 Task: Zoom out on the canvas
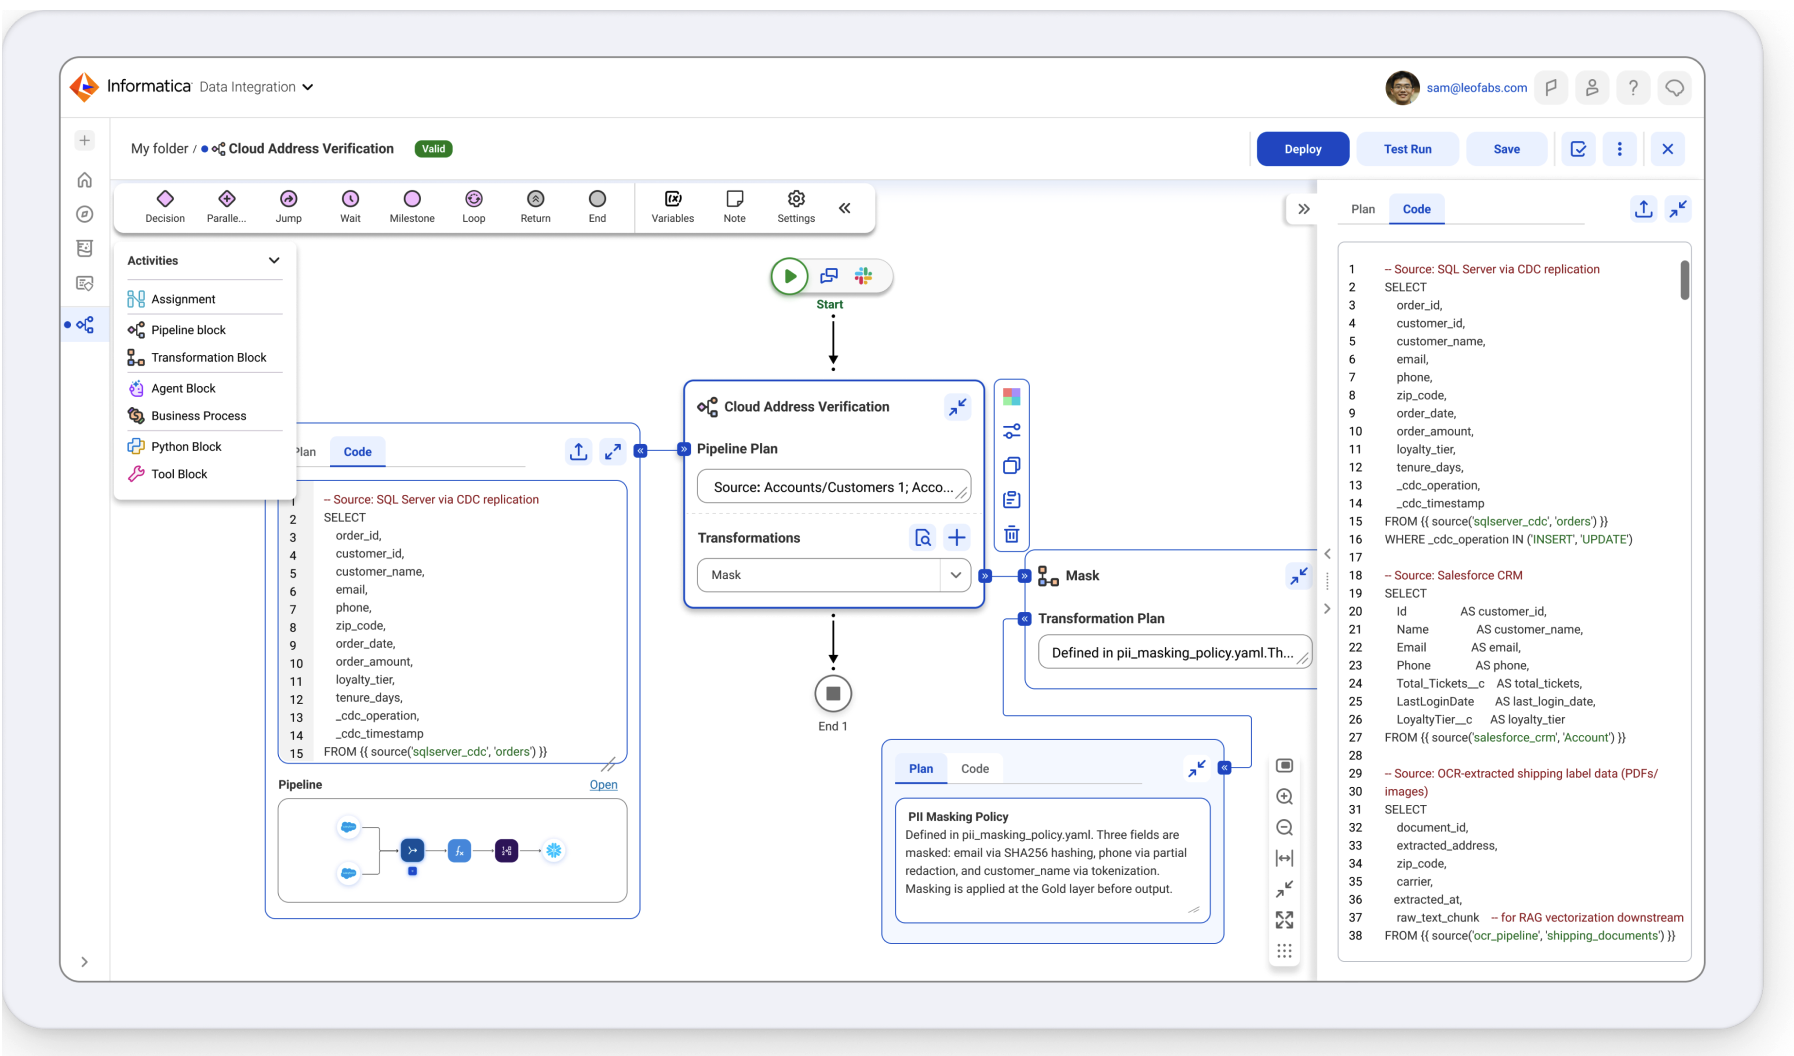pyautogui.click(x=1285, y=827)
